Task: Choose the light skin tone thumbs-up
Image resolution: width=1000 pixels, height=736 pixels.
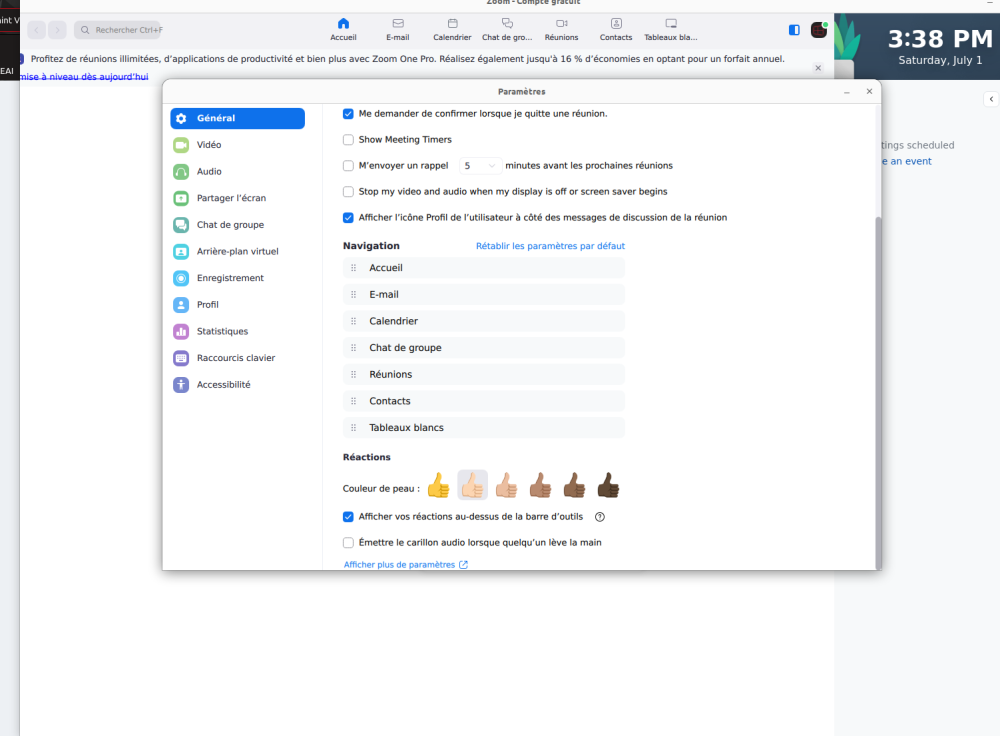Action: tap(473, 485)
